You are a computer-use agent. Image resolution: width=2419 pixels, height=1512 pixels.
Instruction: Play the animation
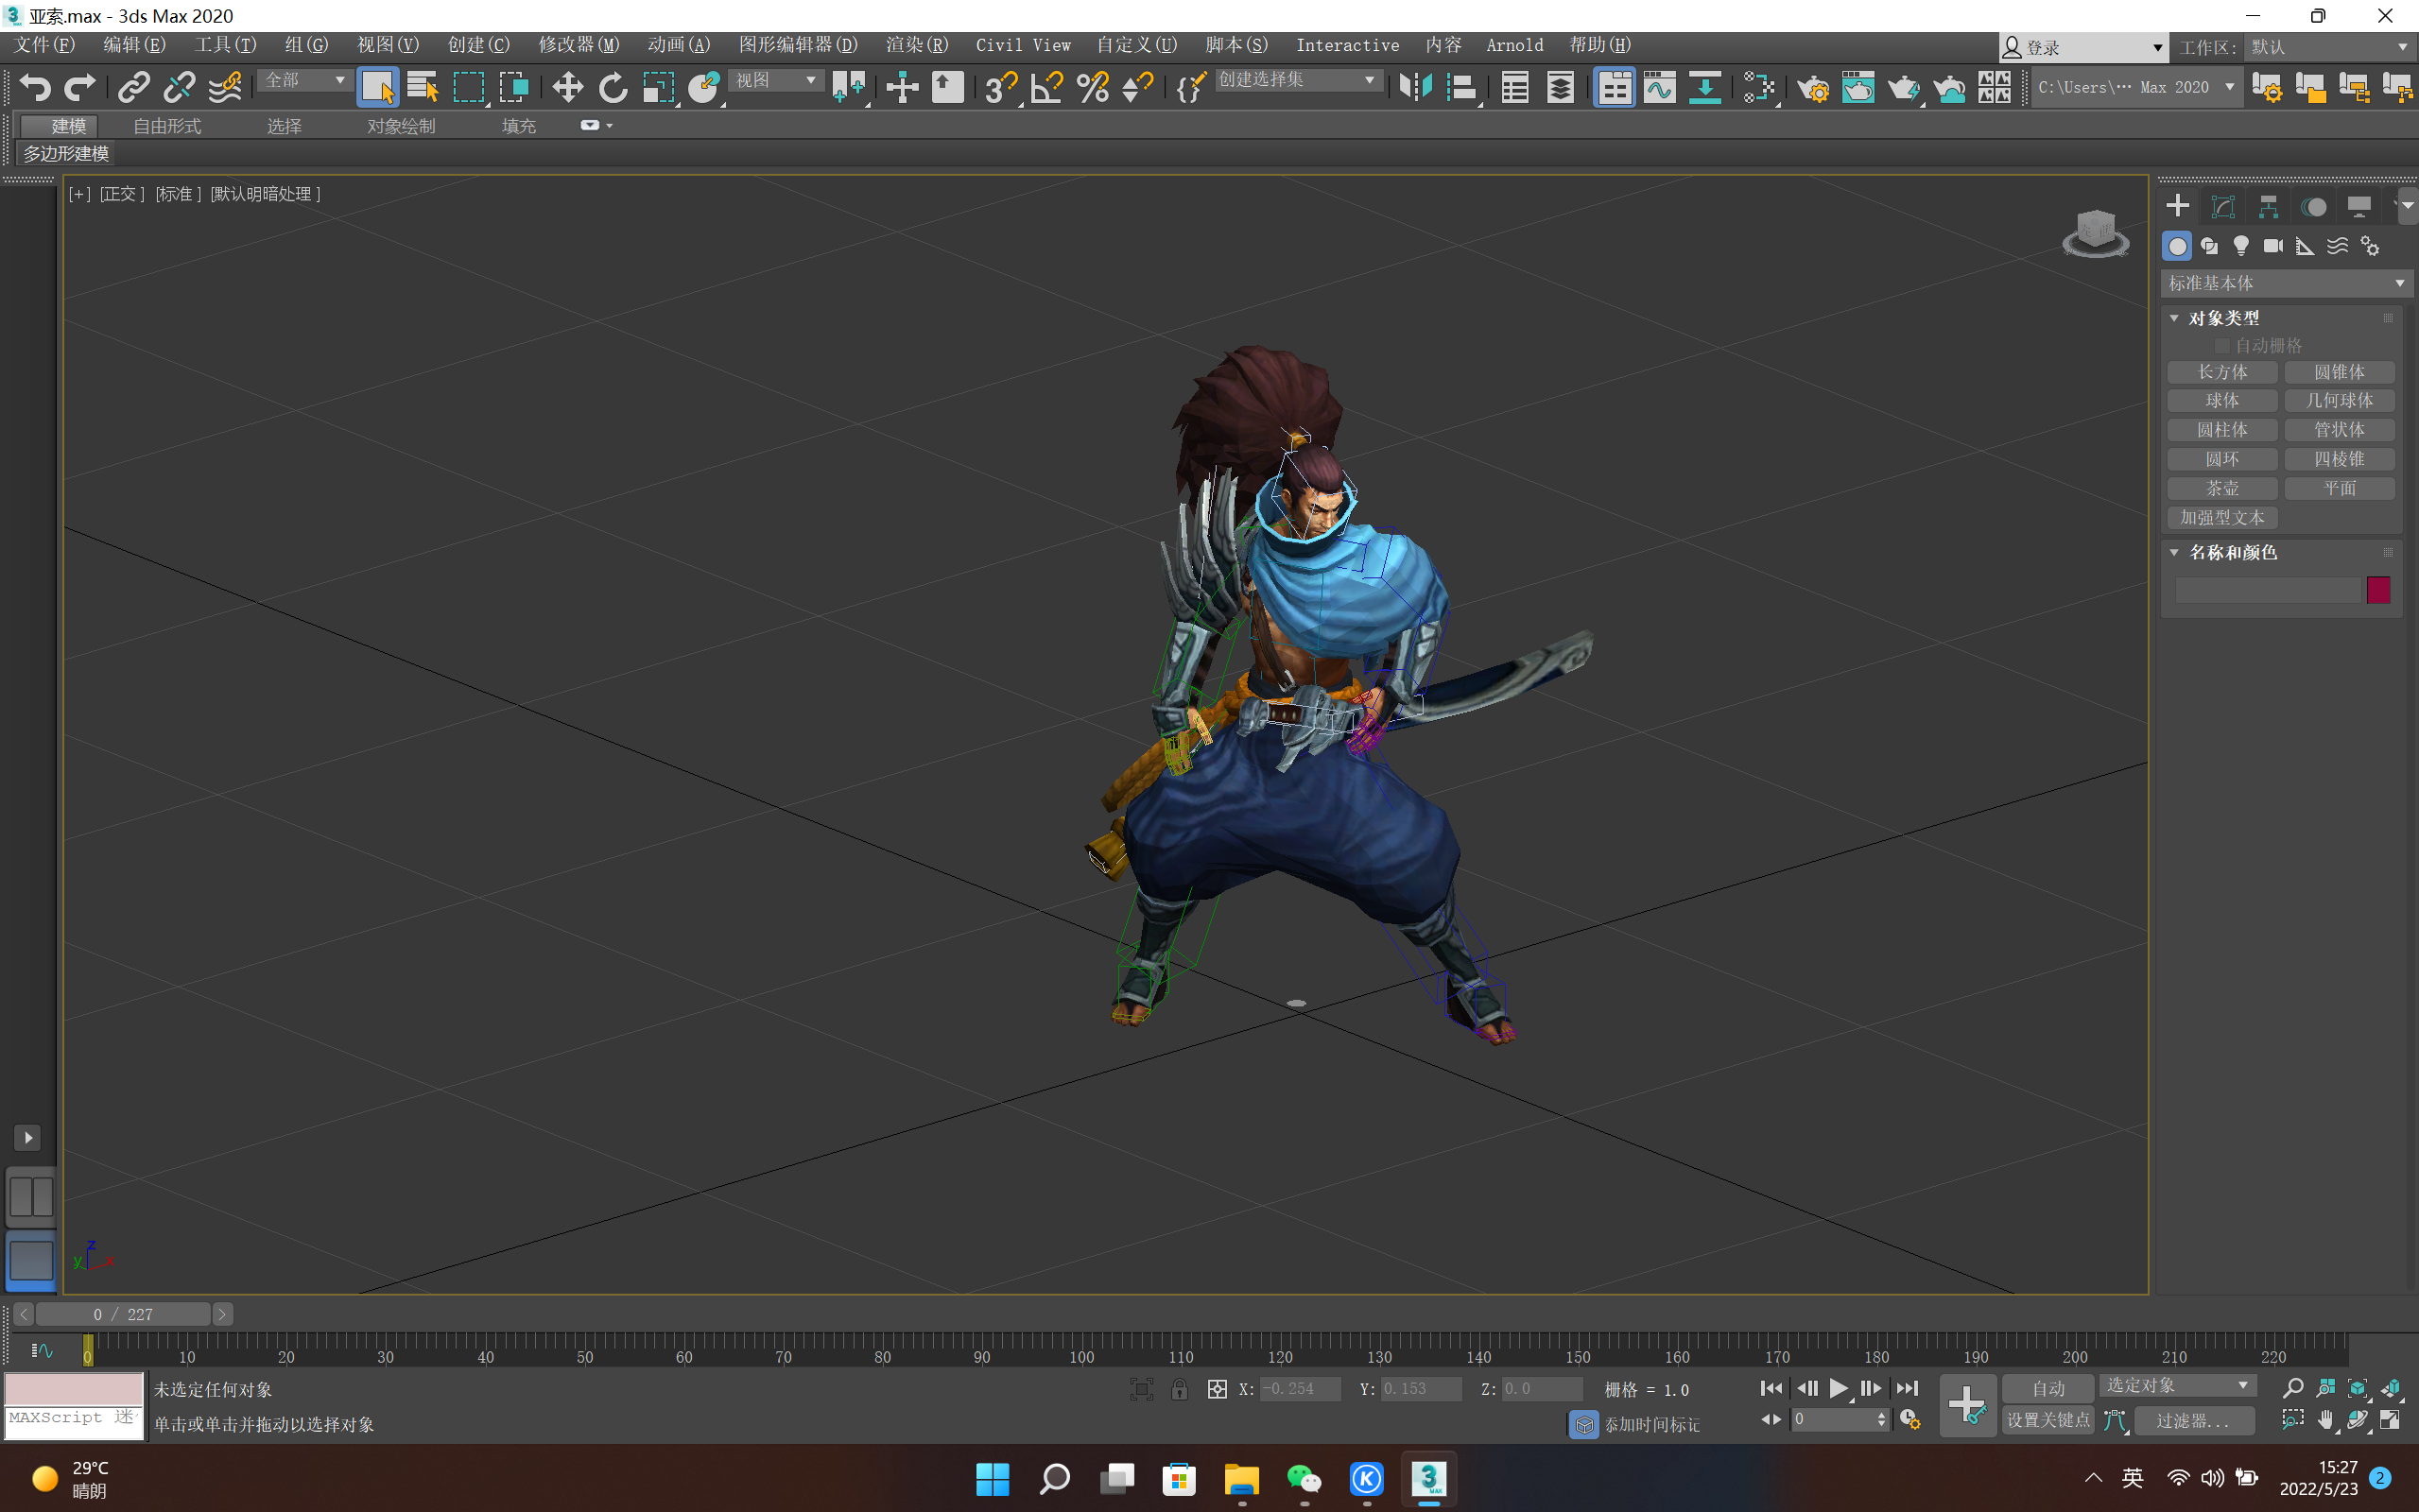(x=1838, y=1389)
